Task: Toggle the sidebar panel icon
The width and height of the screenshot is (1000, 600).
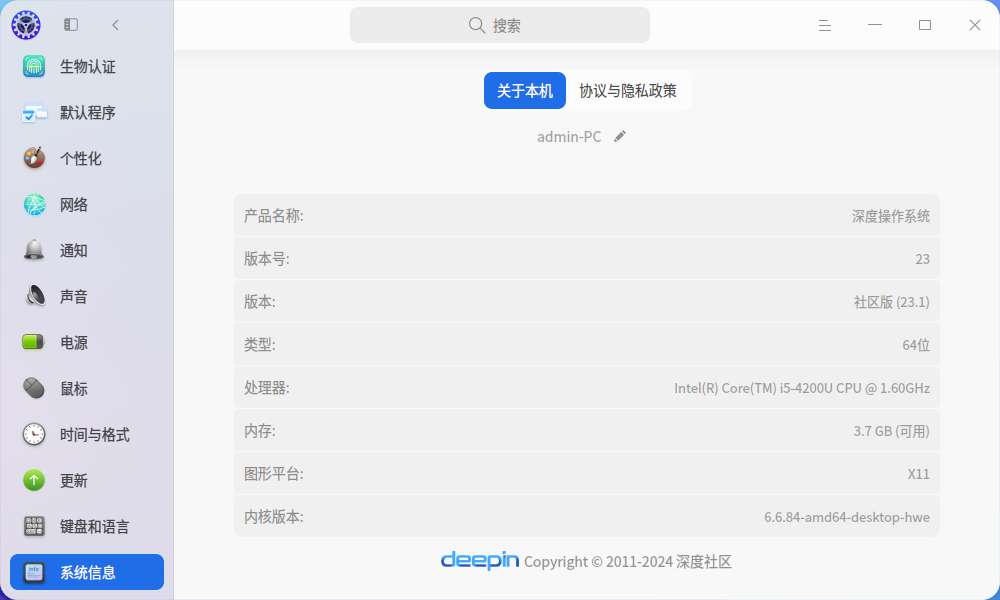Action: [x=71, y=25]
